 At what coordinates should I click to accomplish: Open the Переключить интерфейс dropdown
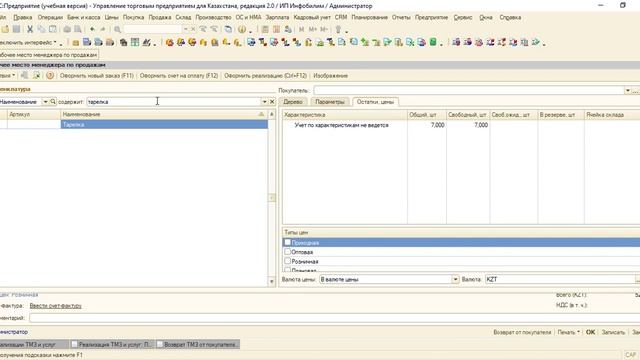28,42
